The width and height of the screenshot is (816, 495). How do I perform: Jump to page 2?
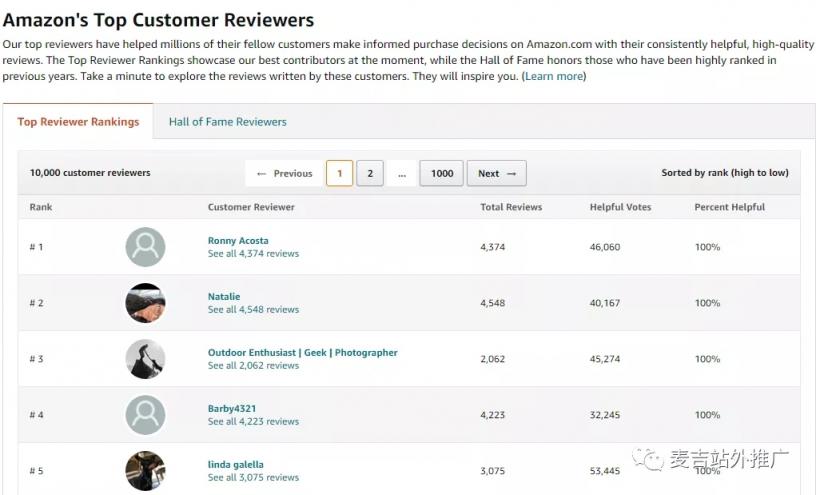click(x=370, y=173)
